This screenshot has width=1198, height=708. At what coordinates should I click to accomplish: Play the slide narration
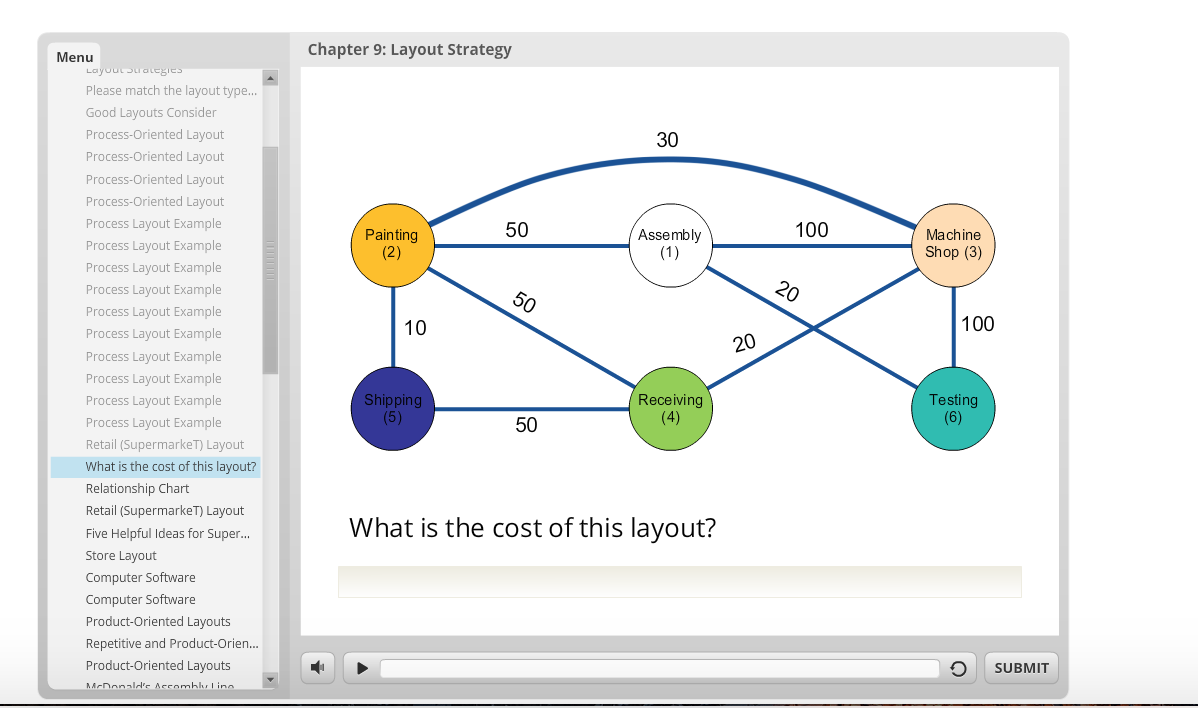[360, 667]
